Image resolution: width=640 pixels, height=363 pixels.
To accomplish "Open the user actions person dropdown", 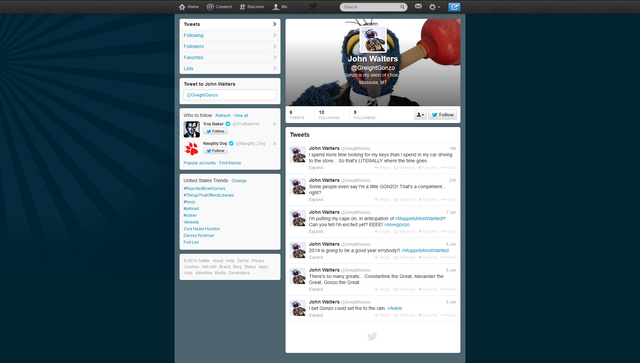I will tap(420, 115).
